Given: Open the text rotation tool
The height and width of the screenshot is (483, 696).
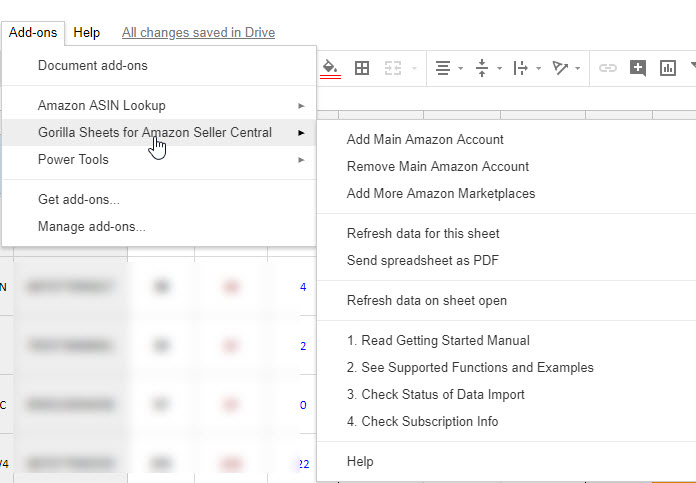Looking at the screenshot, I should [x=565, y=68].
